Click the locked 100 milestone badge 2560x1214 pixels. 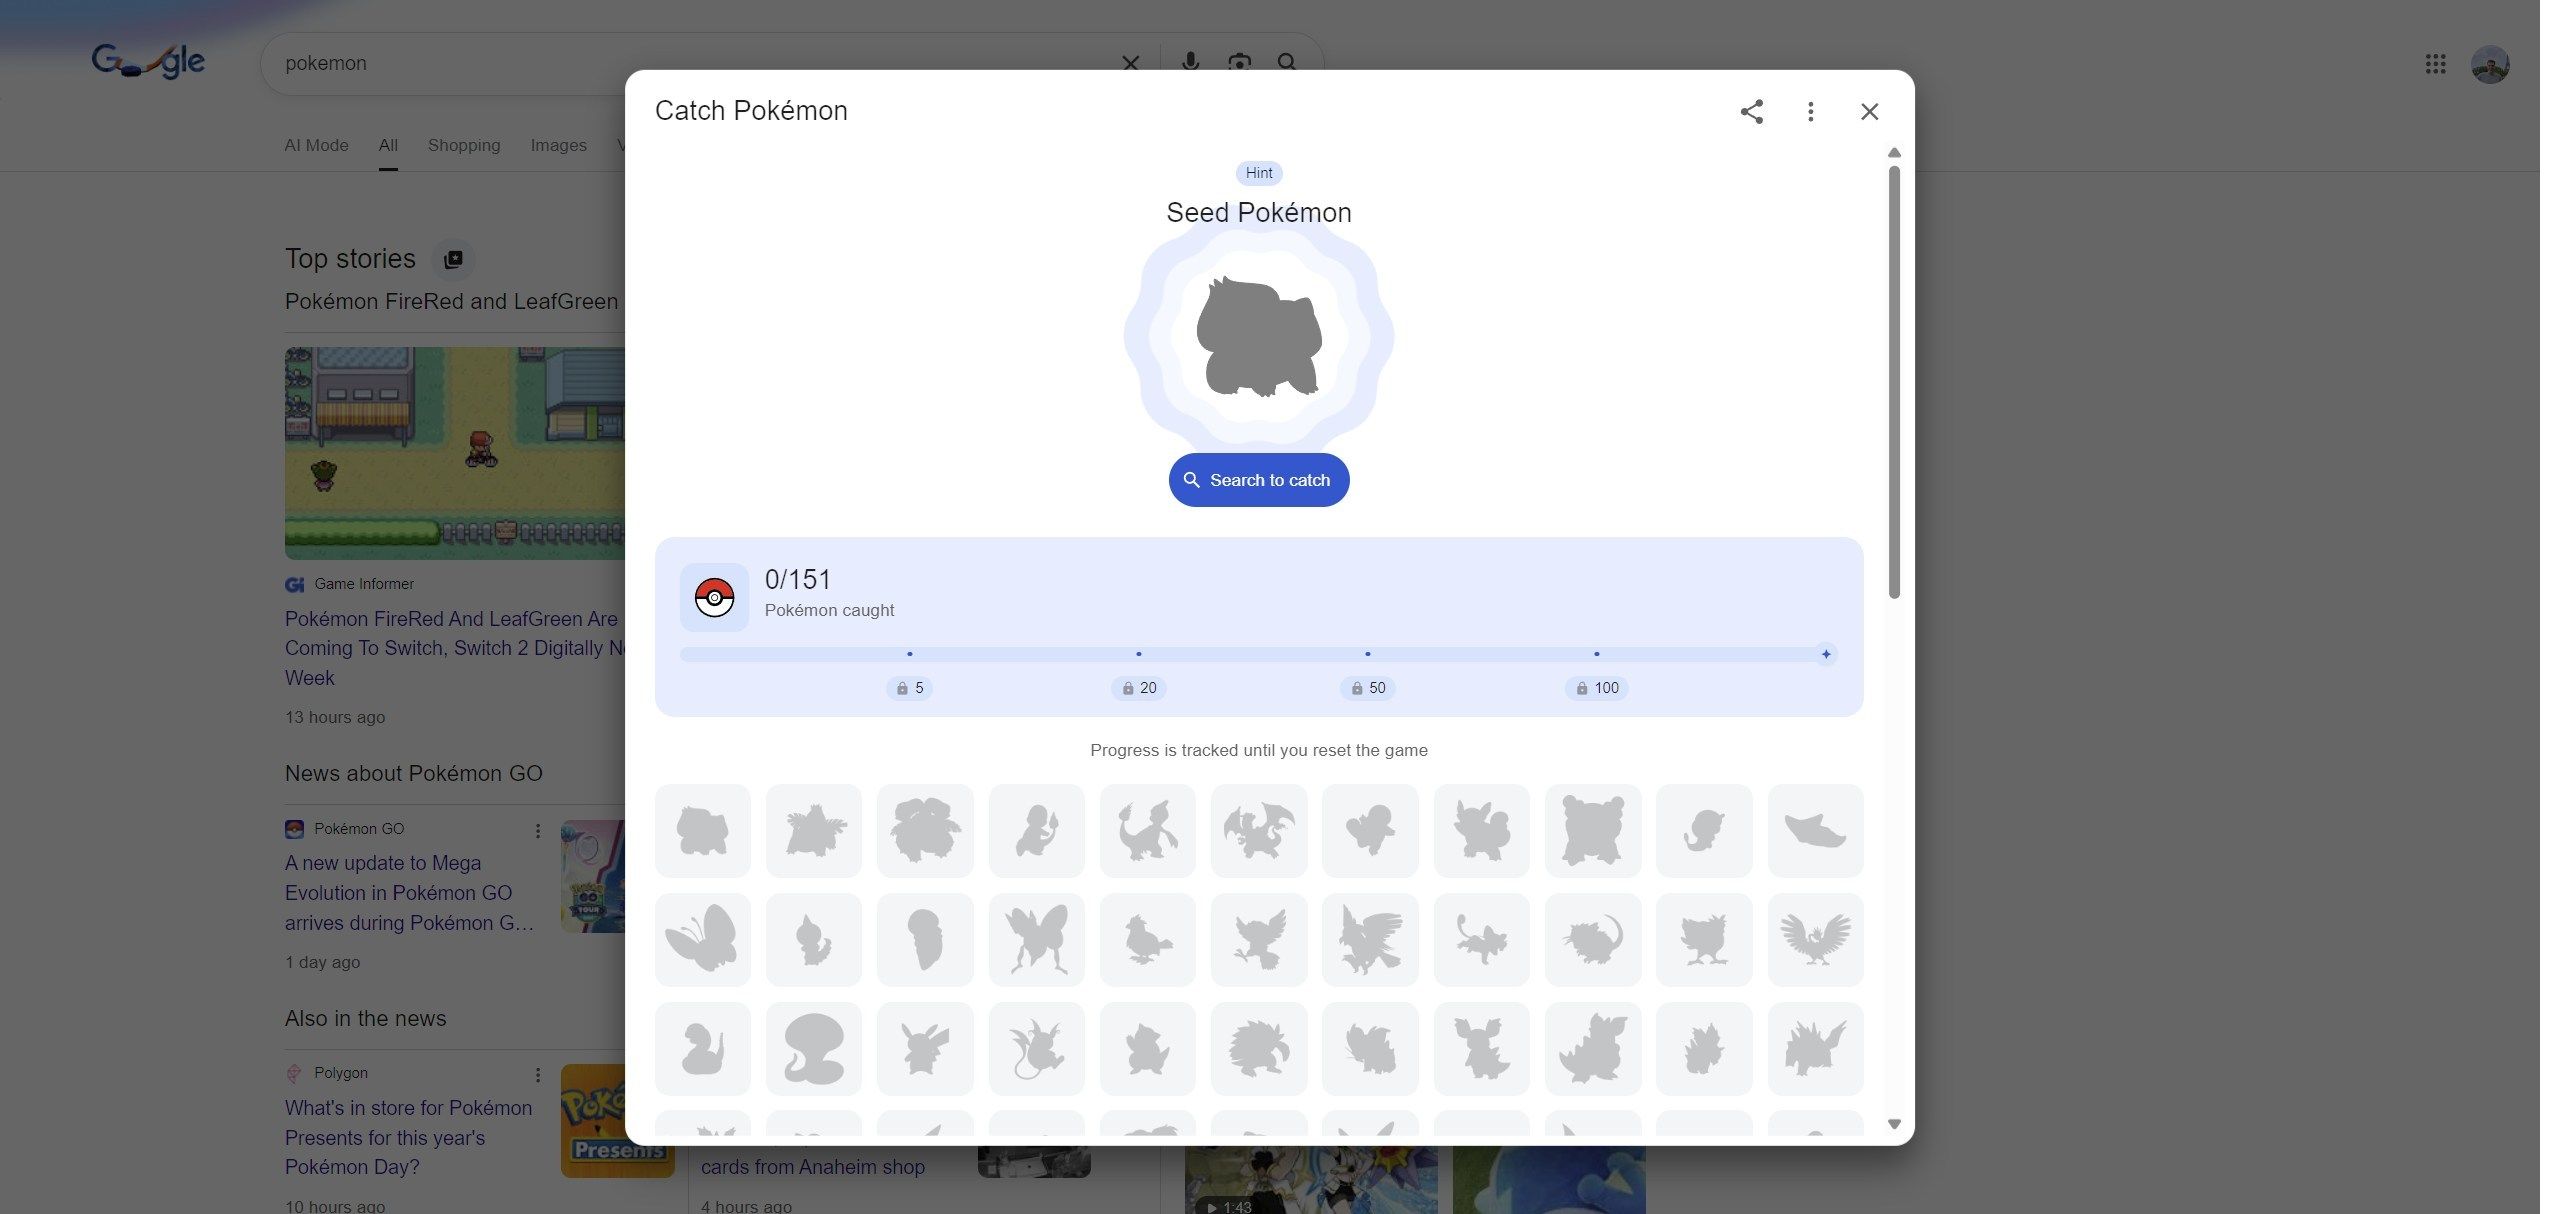[x=1597, y=688]
